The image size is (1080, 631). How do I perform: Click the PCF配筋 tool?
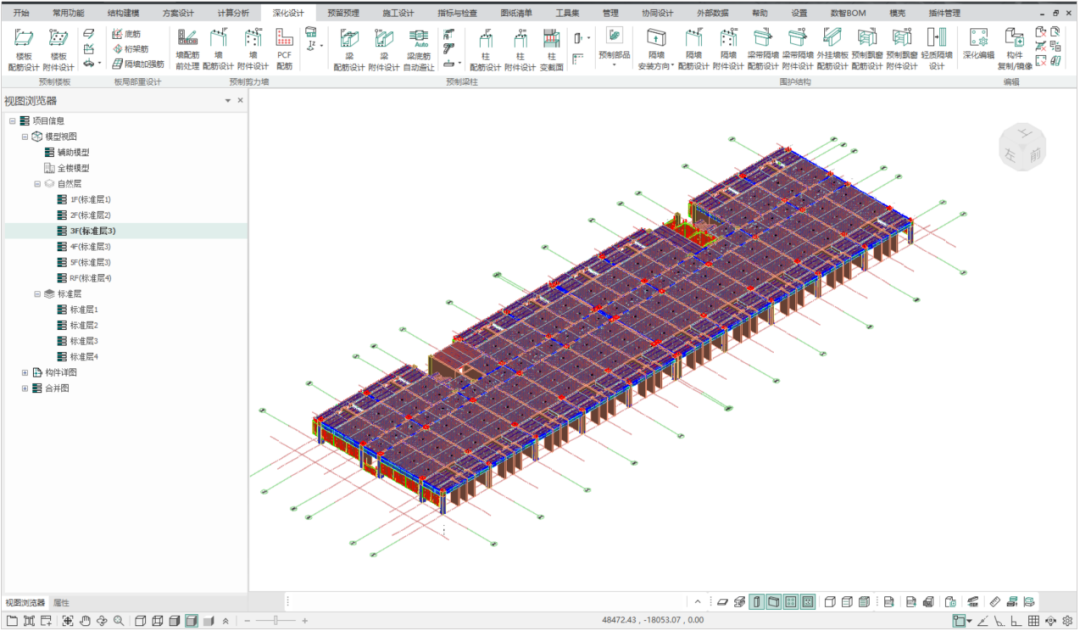284,50
